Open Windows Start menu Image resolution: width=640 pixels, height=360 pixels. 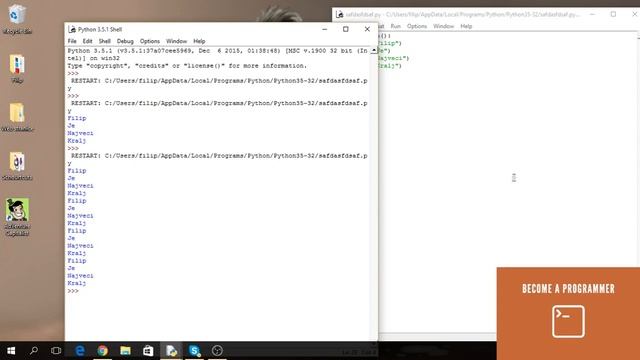[11, 351]
